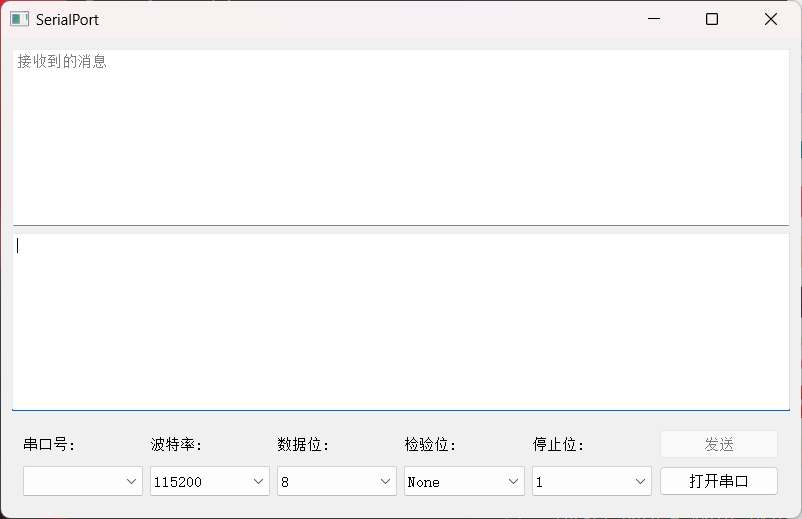Expand the 波特率 dropdown showing 115200

210,481
